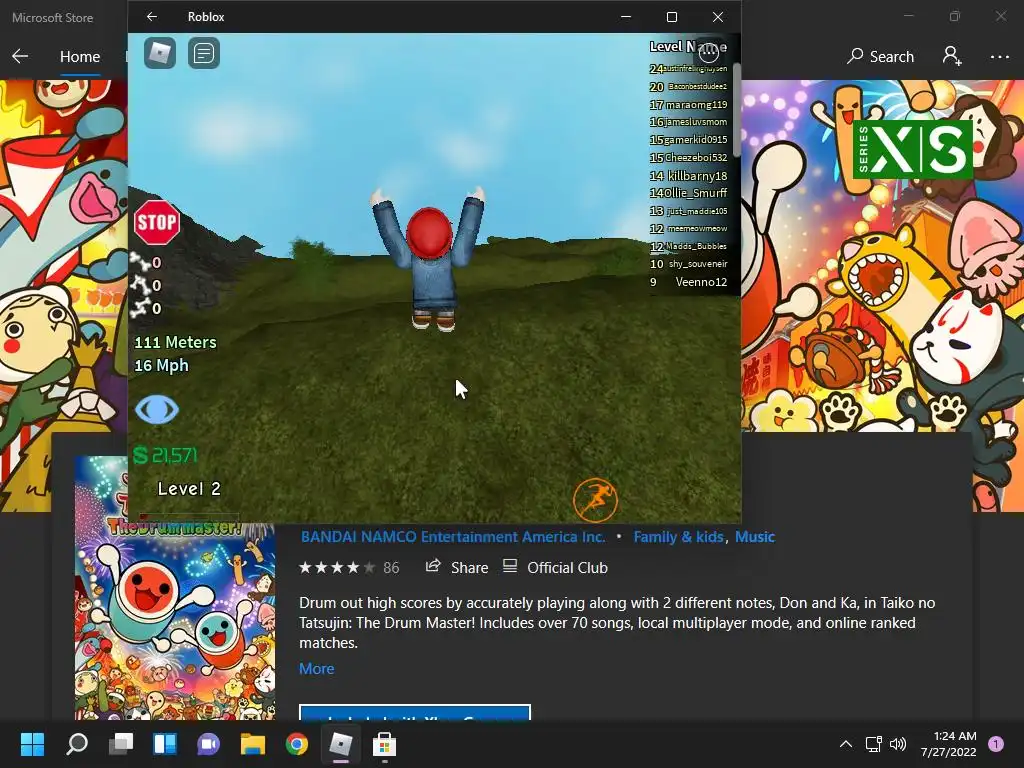Open BANDAI NAMCO Entertainment America Inc. link
This screenshot has width=1024, height=768.
[x=453, y=537]
